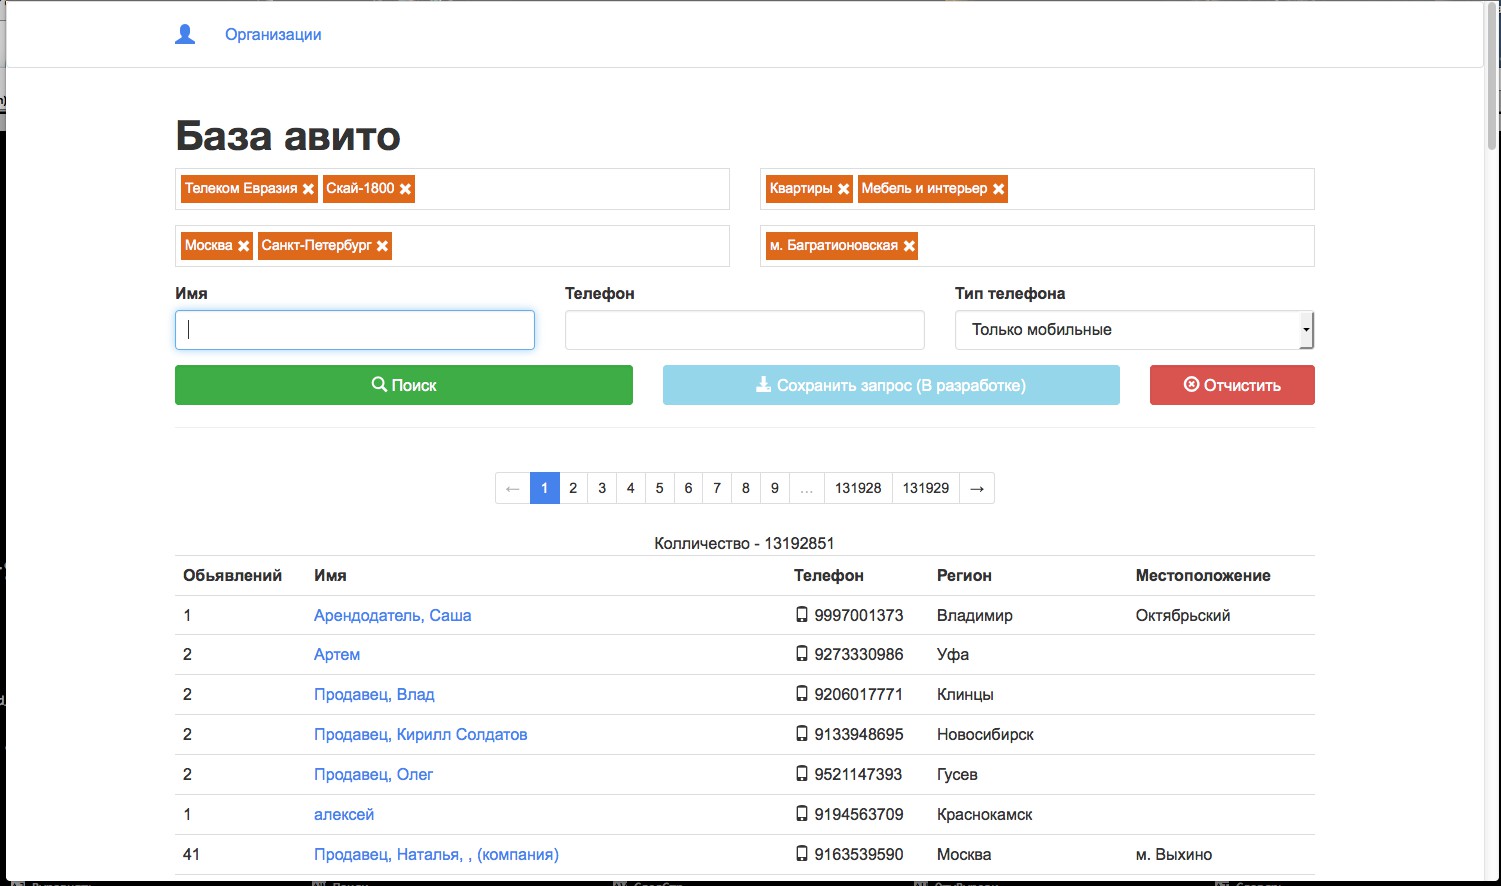
Task: Click region cell Новосибирск
Action: (x=985, y=734)
